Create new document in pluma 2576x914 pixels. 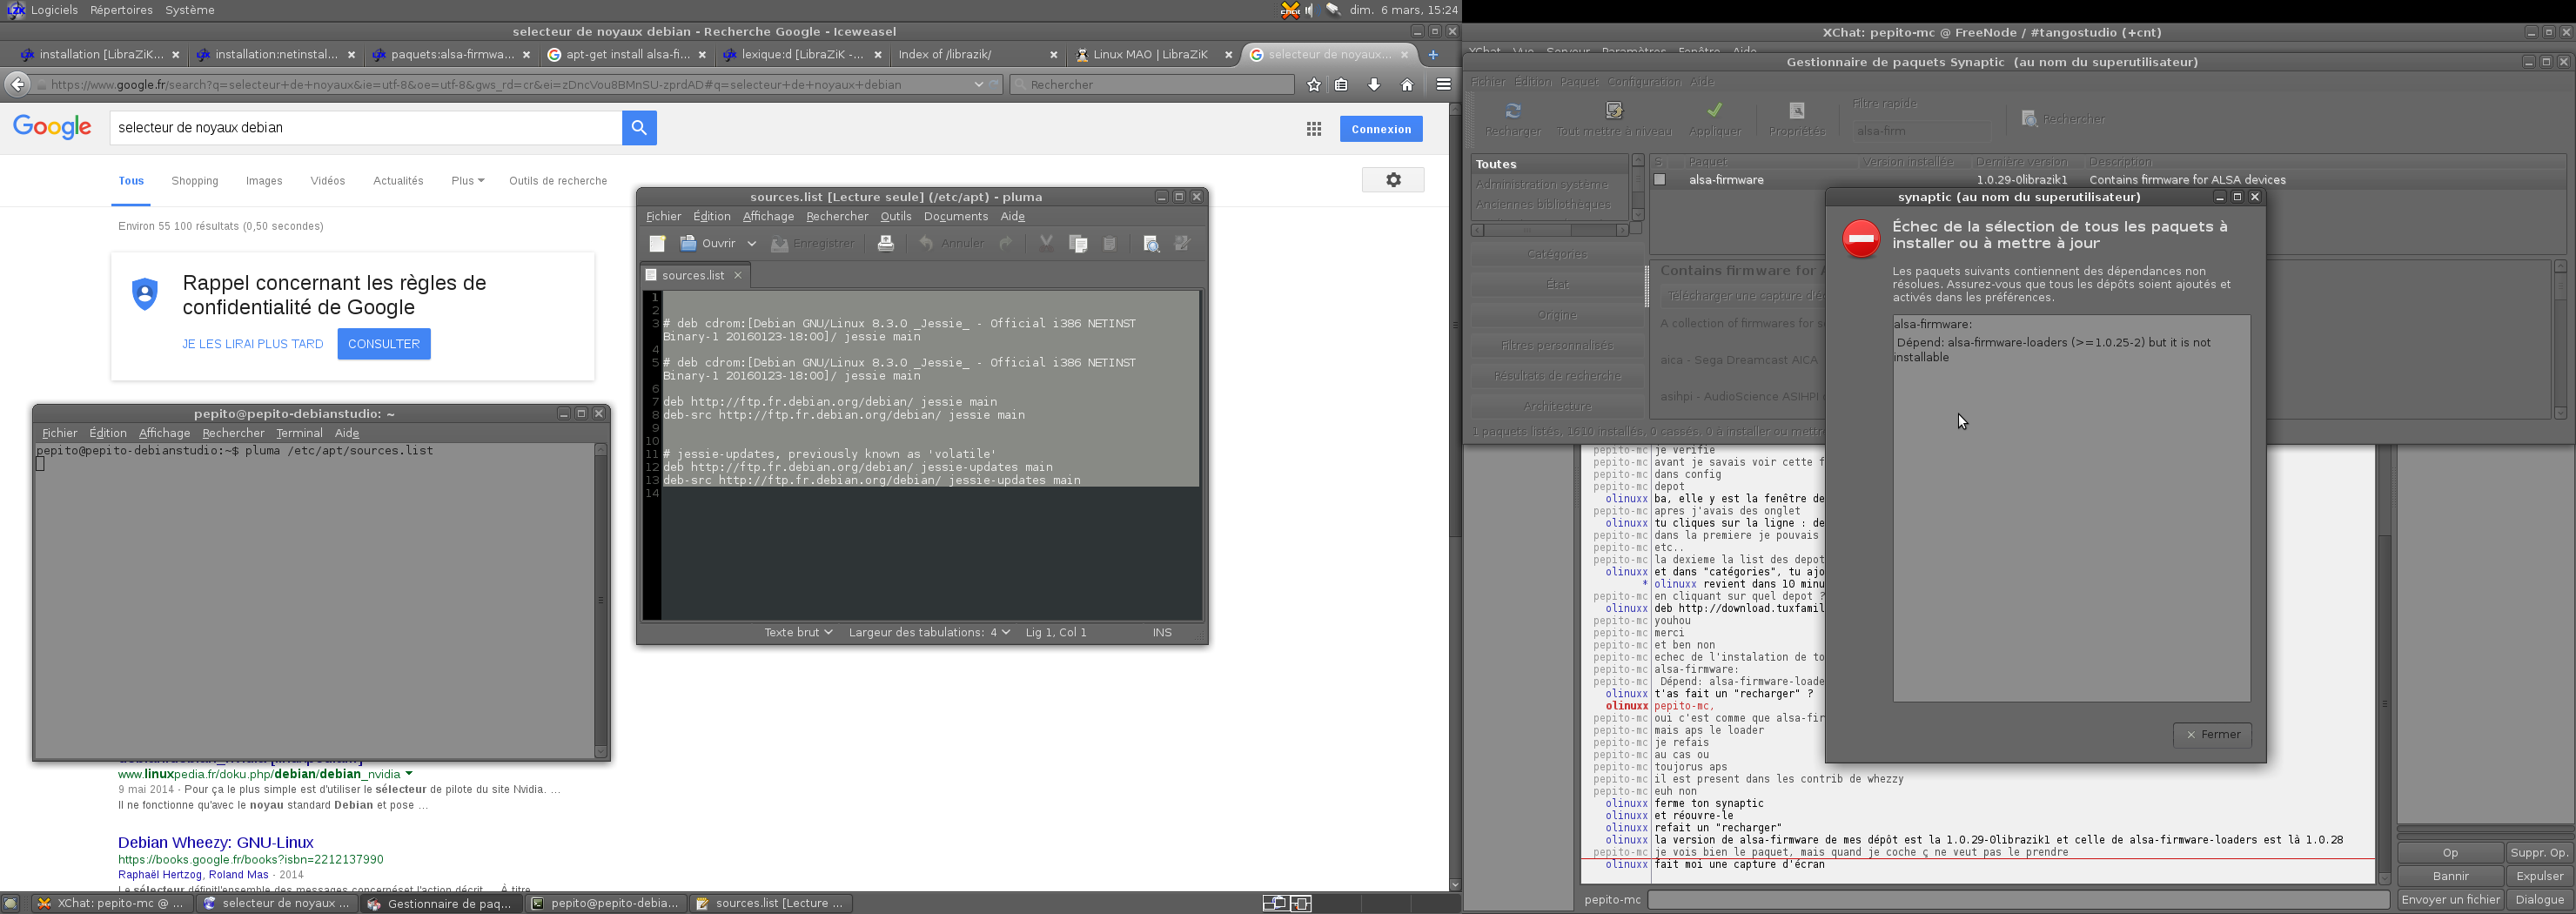click(x=657, y=243)
